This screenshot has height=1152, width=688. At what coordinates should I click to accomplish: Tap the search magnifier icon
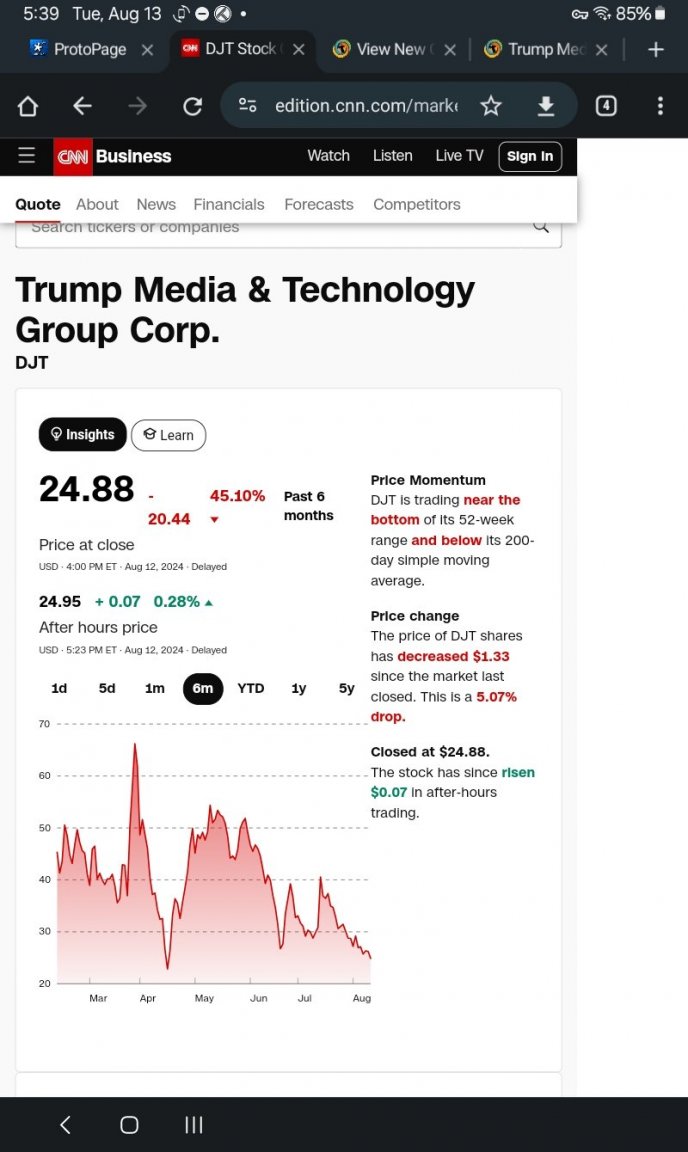[x=541, y=226]
